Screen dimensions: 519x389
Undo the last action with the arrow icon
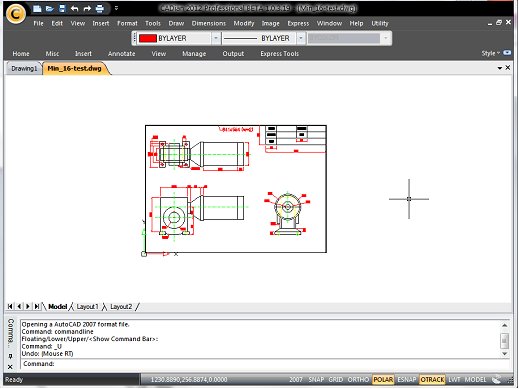[75, 9]
